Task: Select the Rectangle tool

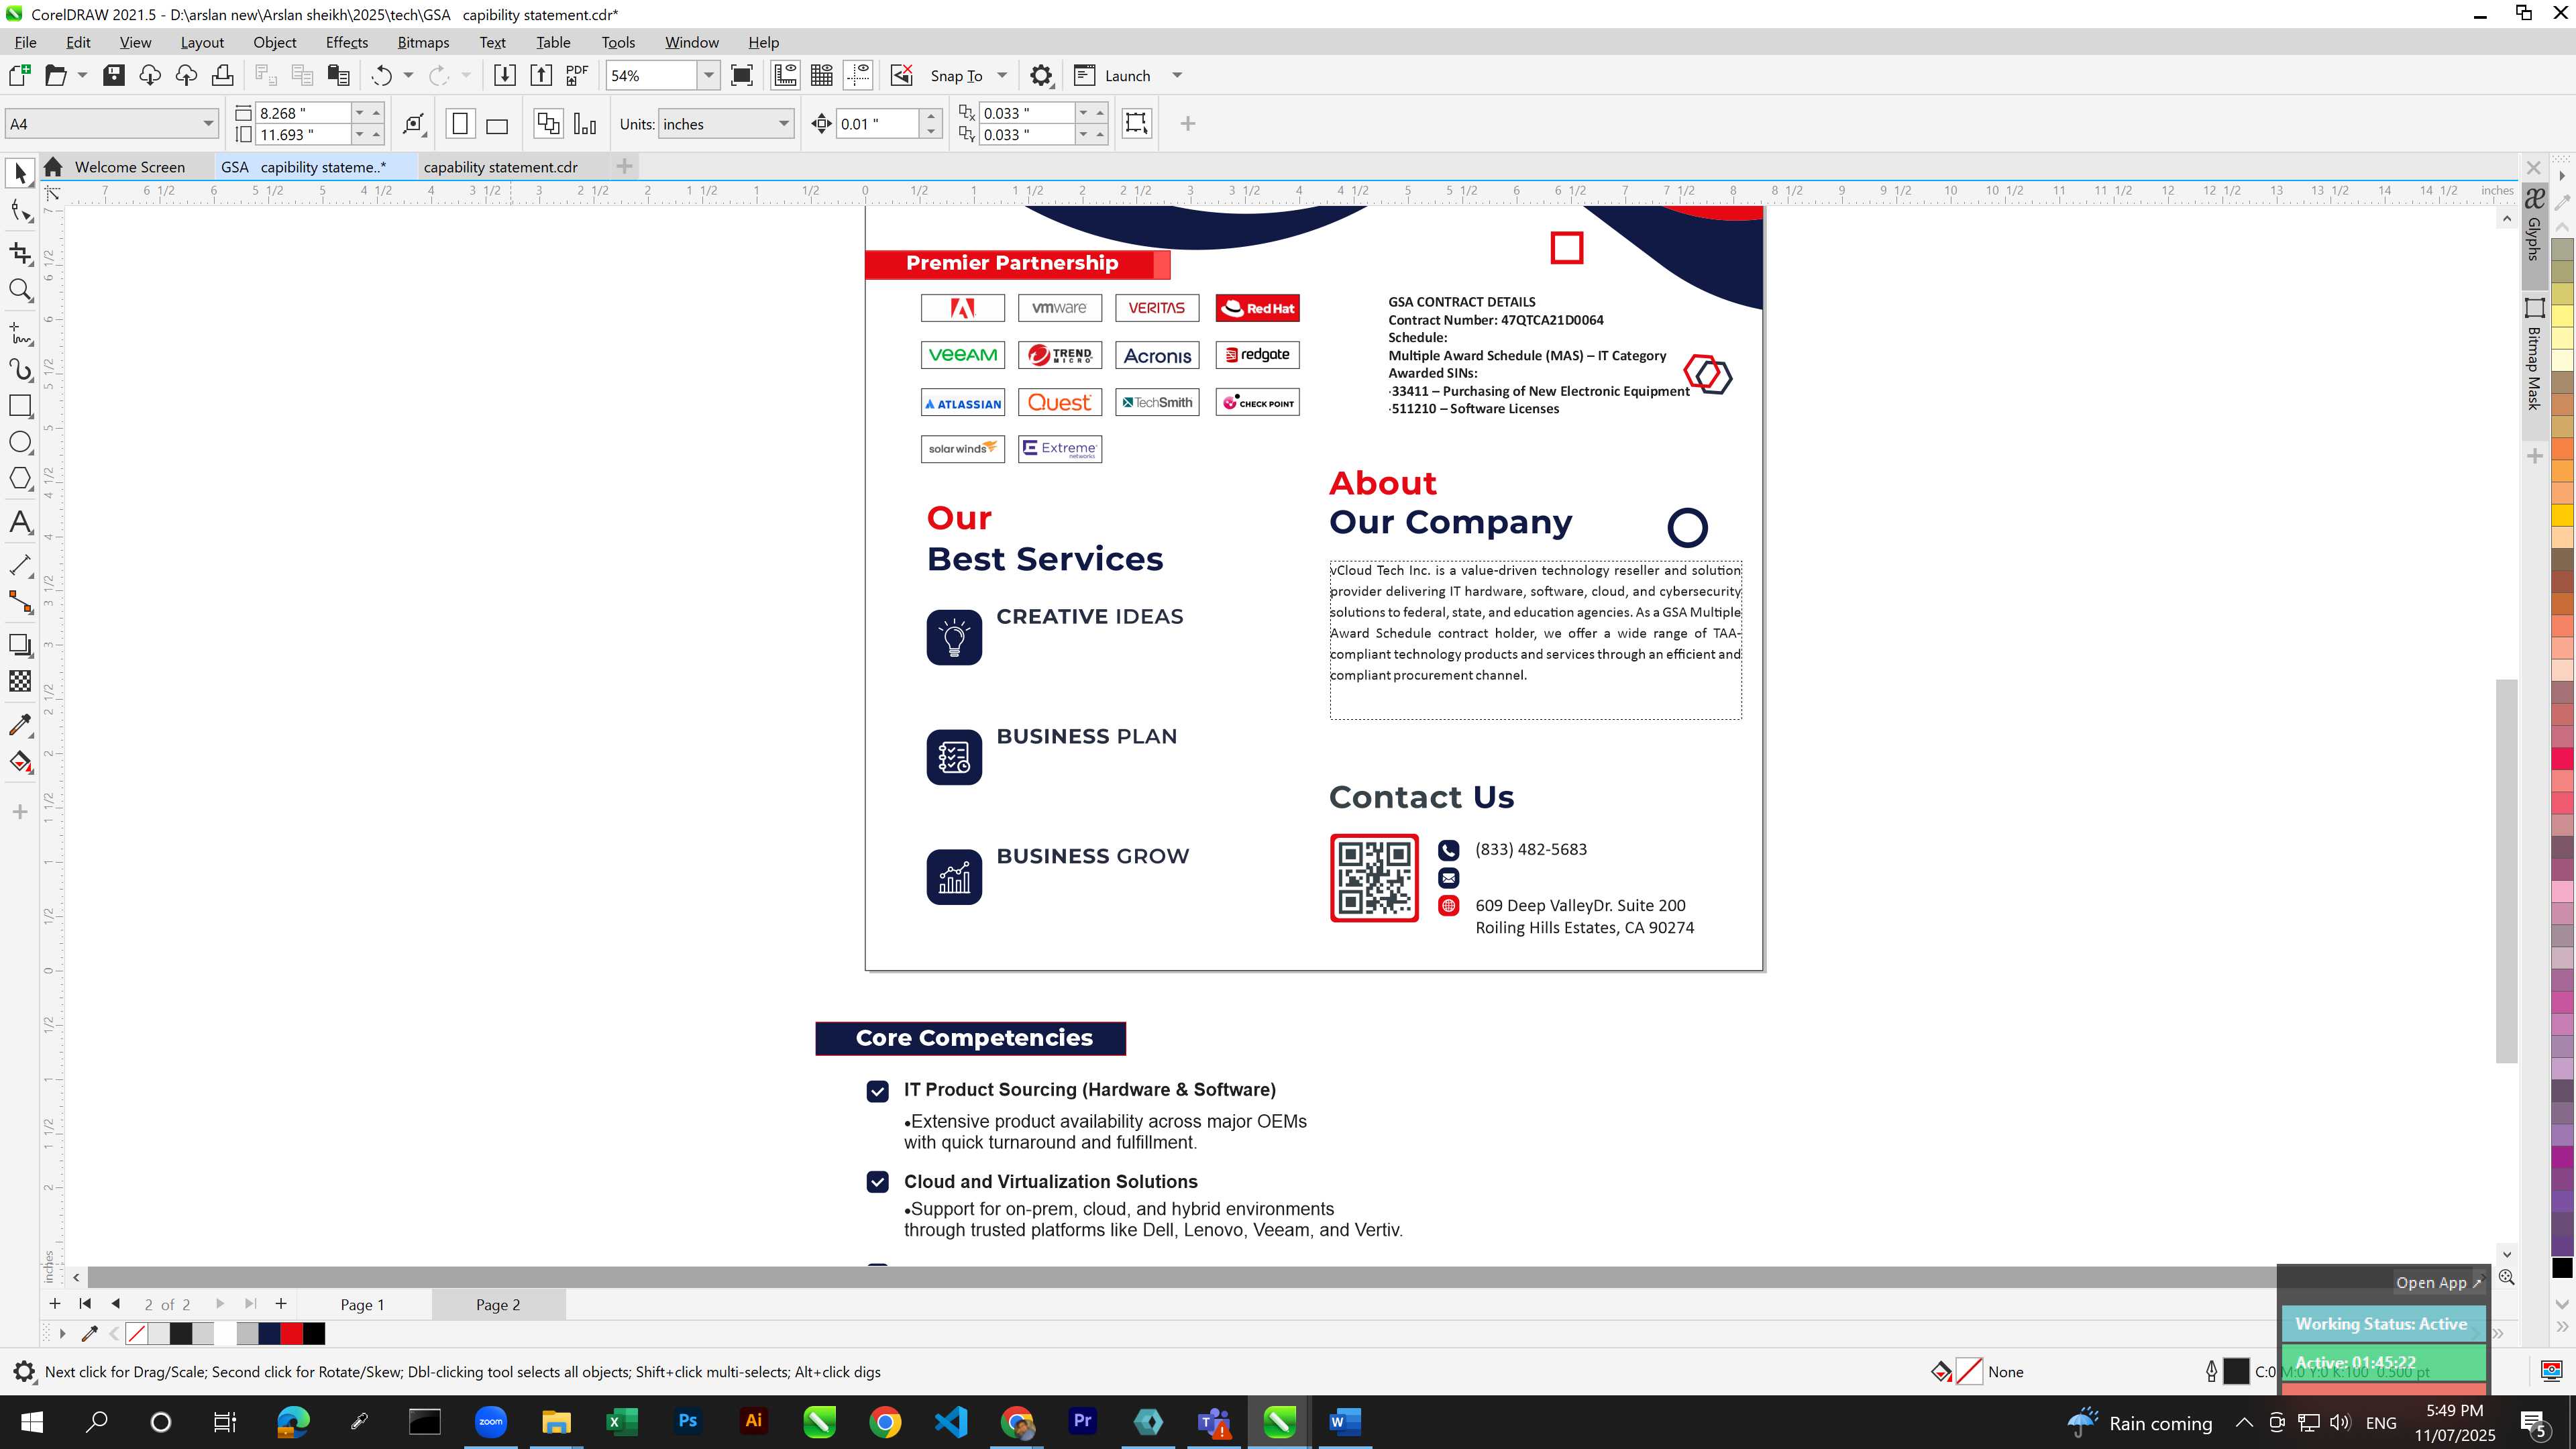Action: pos(20,405)
